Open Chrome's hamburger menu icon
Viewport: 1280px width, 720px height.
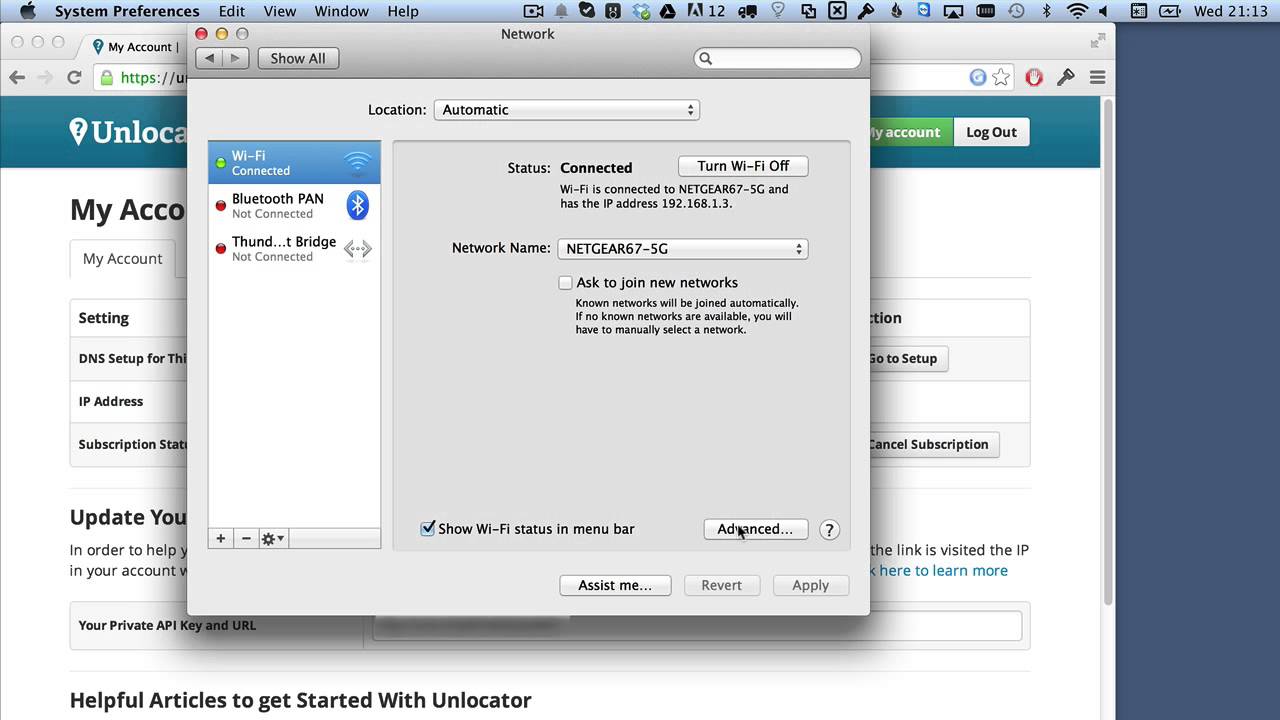[x=1097, y=77]
